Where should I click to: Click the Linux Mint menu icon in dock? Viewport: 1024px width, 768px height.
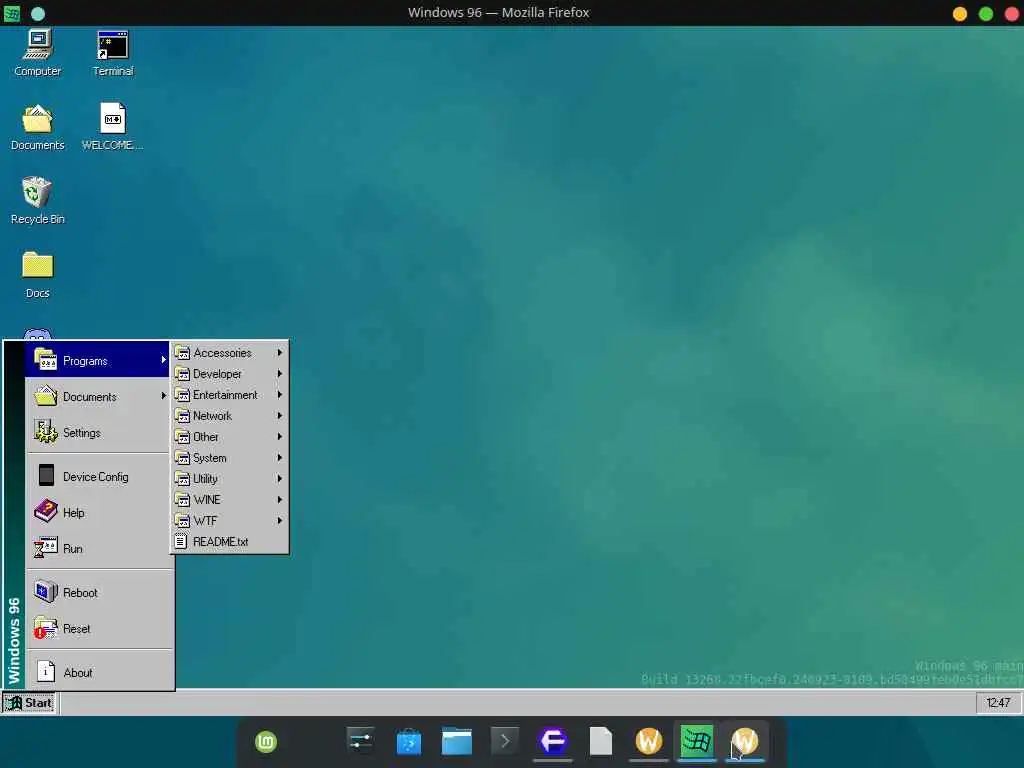click(x=266, y=742)
